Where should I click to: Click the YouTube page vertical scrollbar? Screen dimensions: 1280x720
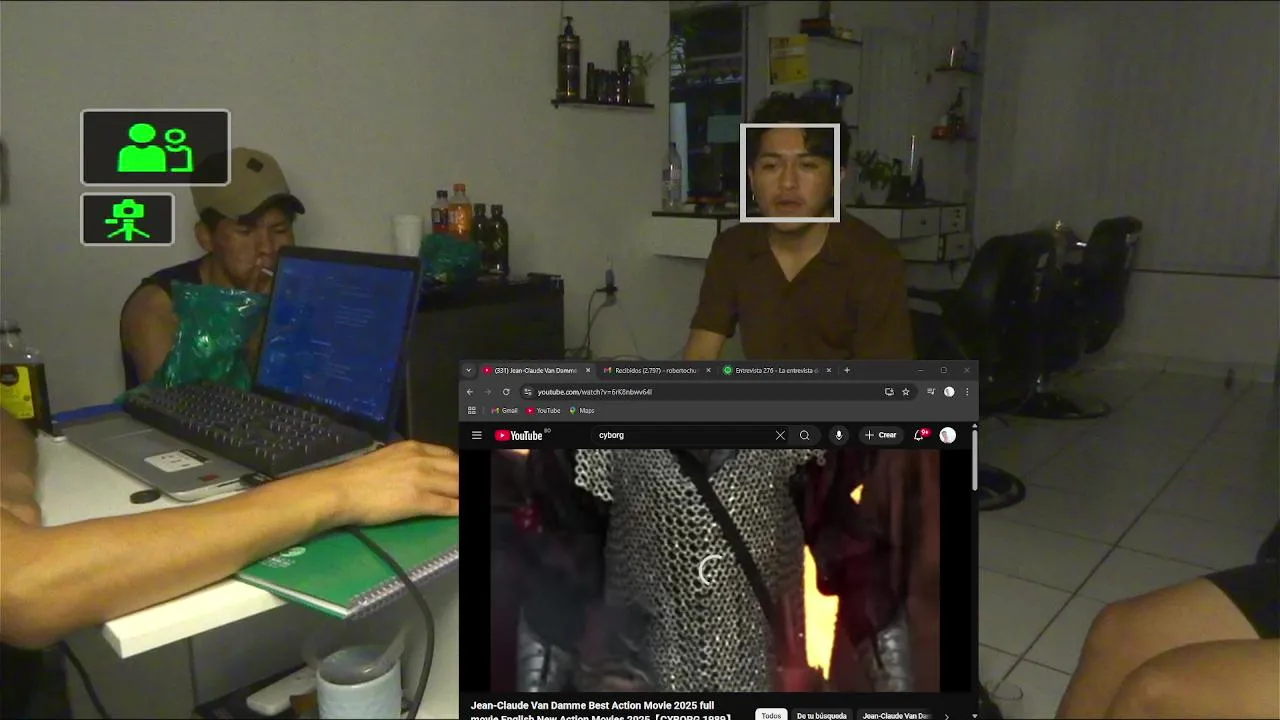point(975,460)
